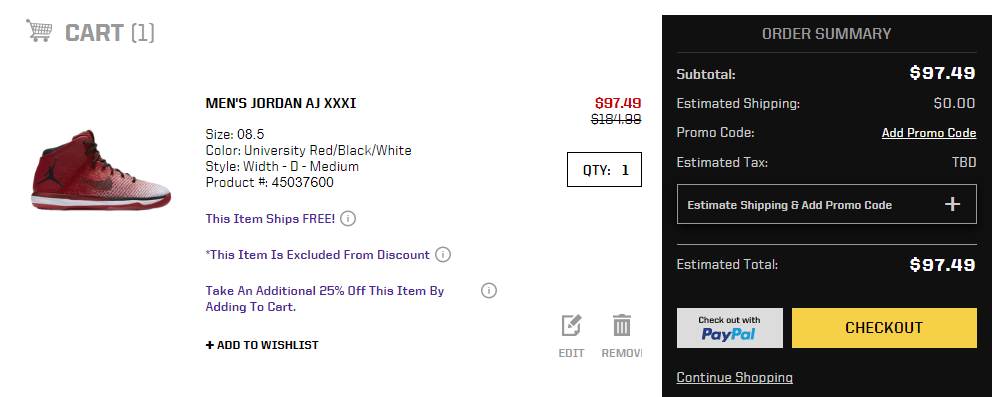Click the Edit pencil icon
The image size is (1000, 397).
point(571,326)
